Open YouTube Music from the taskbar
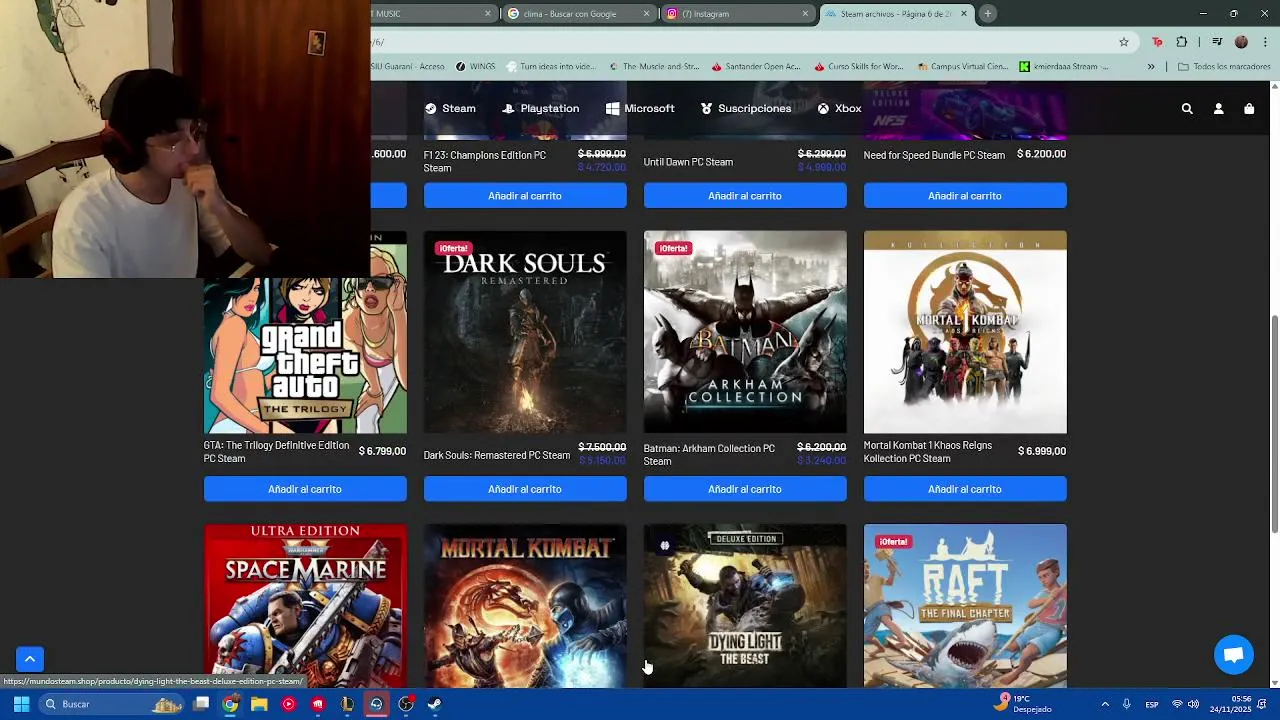 288,704
